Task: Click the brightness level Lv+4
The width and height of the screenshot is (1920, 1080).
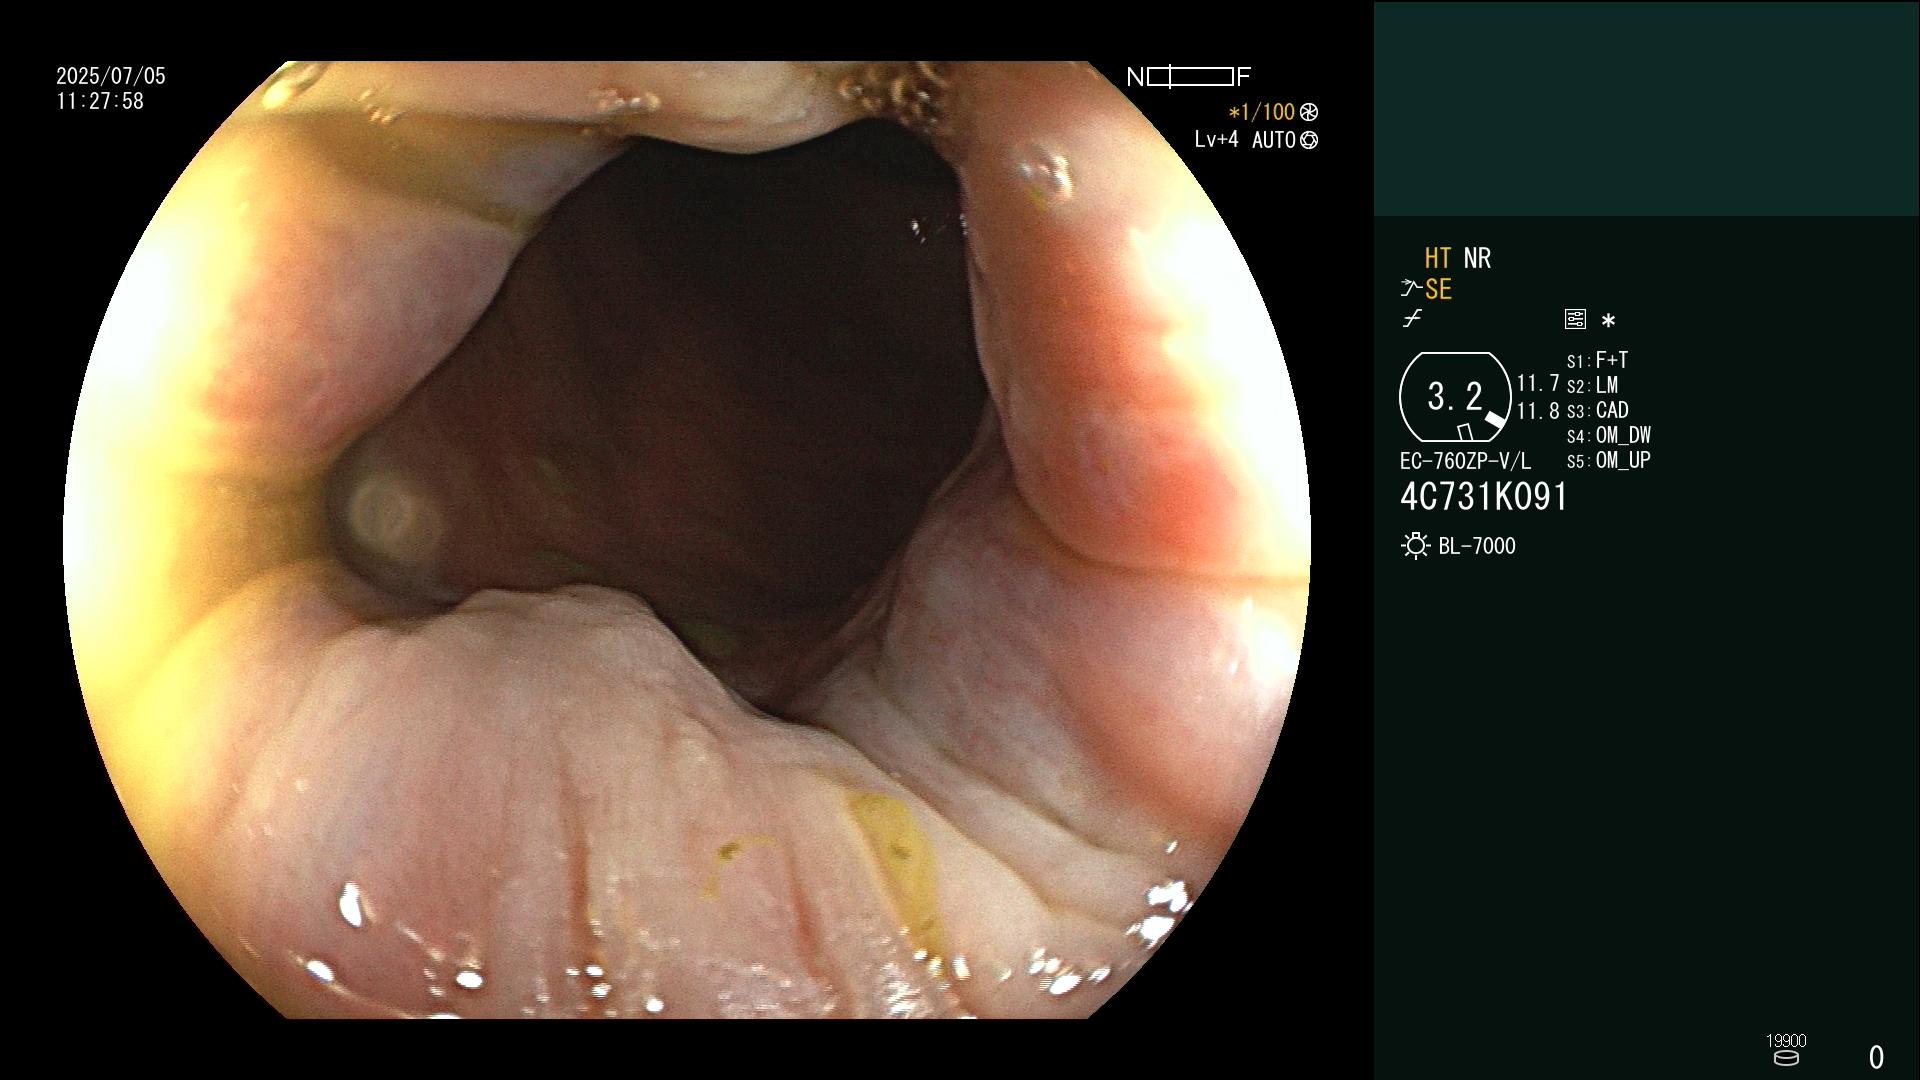Action: pyautogui.click(x=1216, y=140)
